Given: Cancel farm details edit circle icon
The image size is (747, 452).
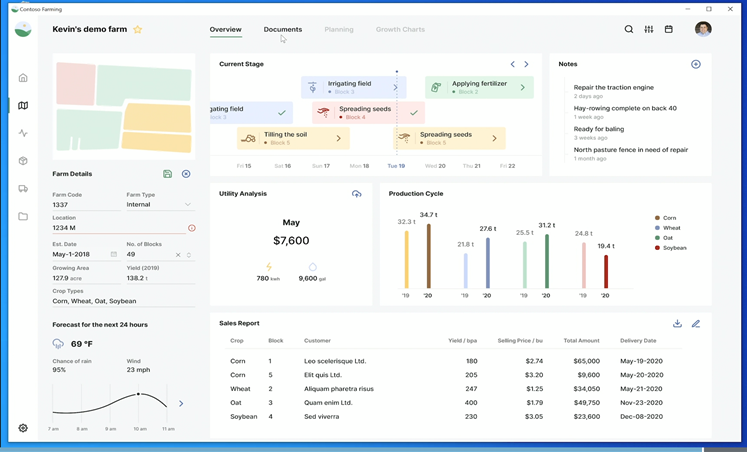Looking at the screenshot, I should tap(186, 174).
